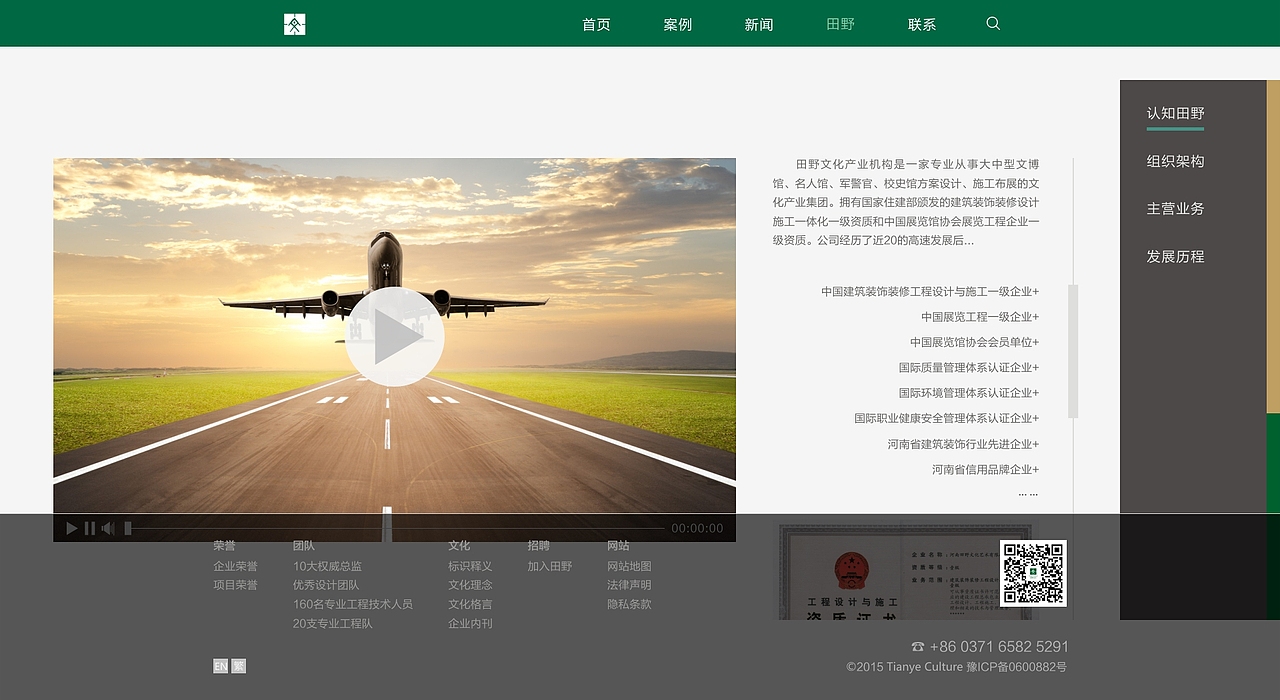
Task: Click the 团队 footer column heading
Action: point(304,545)
